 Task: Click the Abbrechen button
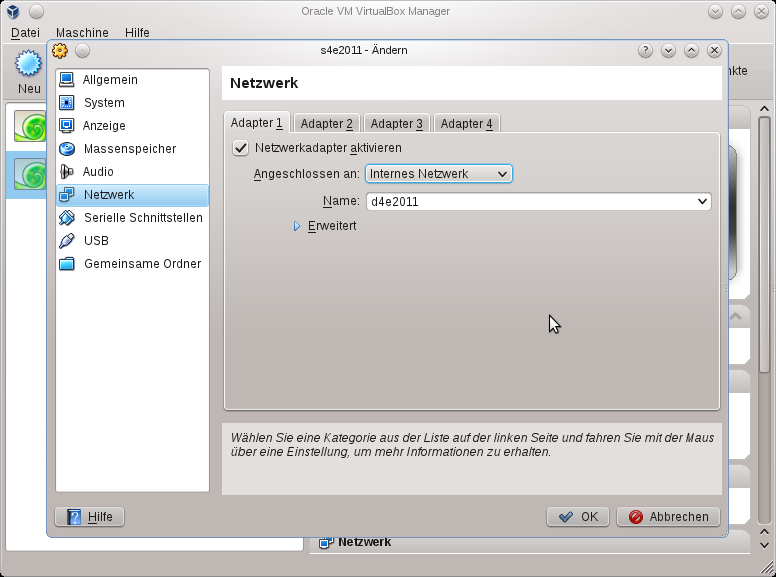point(669,517)
